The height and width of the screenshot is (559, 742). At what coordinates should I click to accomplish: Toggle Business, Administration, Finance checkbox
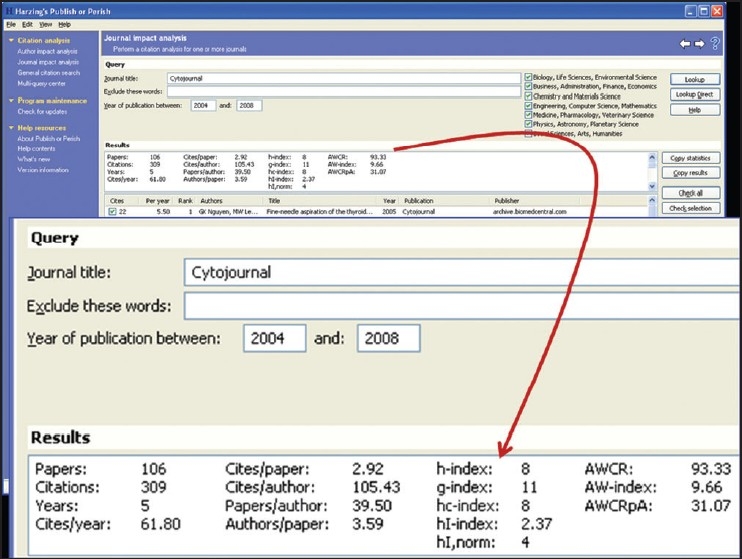(528, 87)
